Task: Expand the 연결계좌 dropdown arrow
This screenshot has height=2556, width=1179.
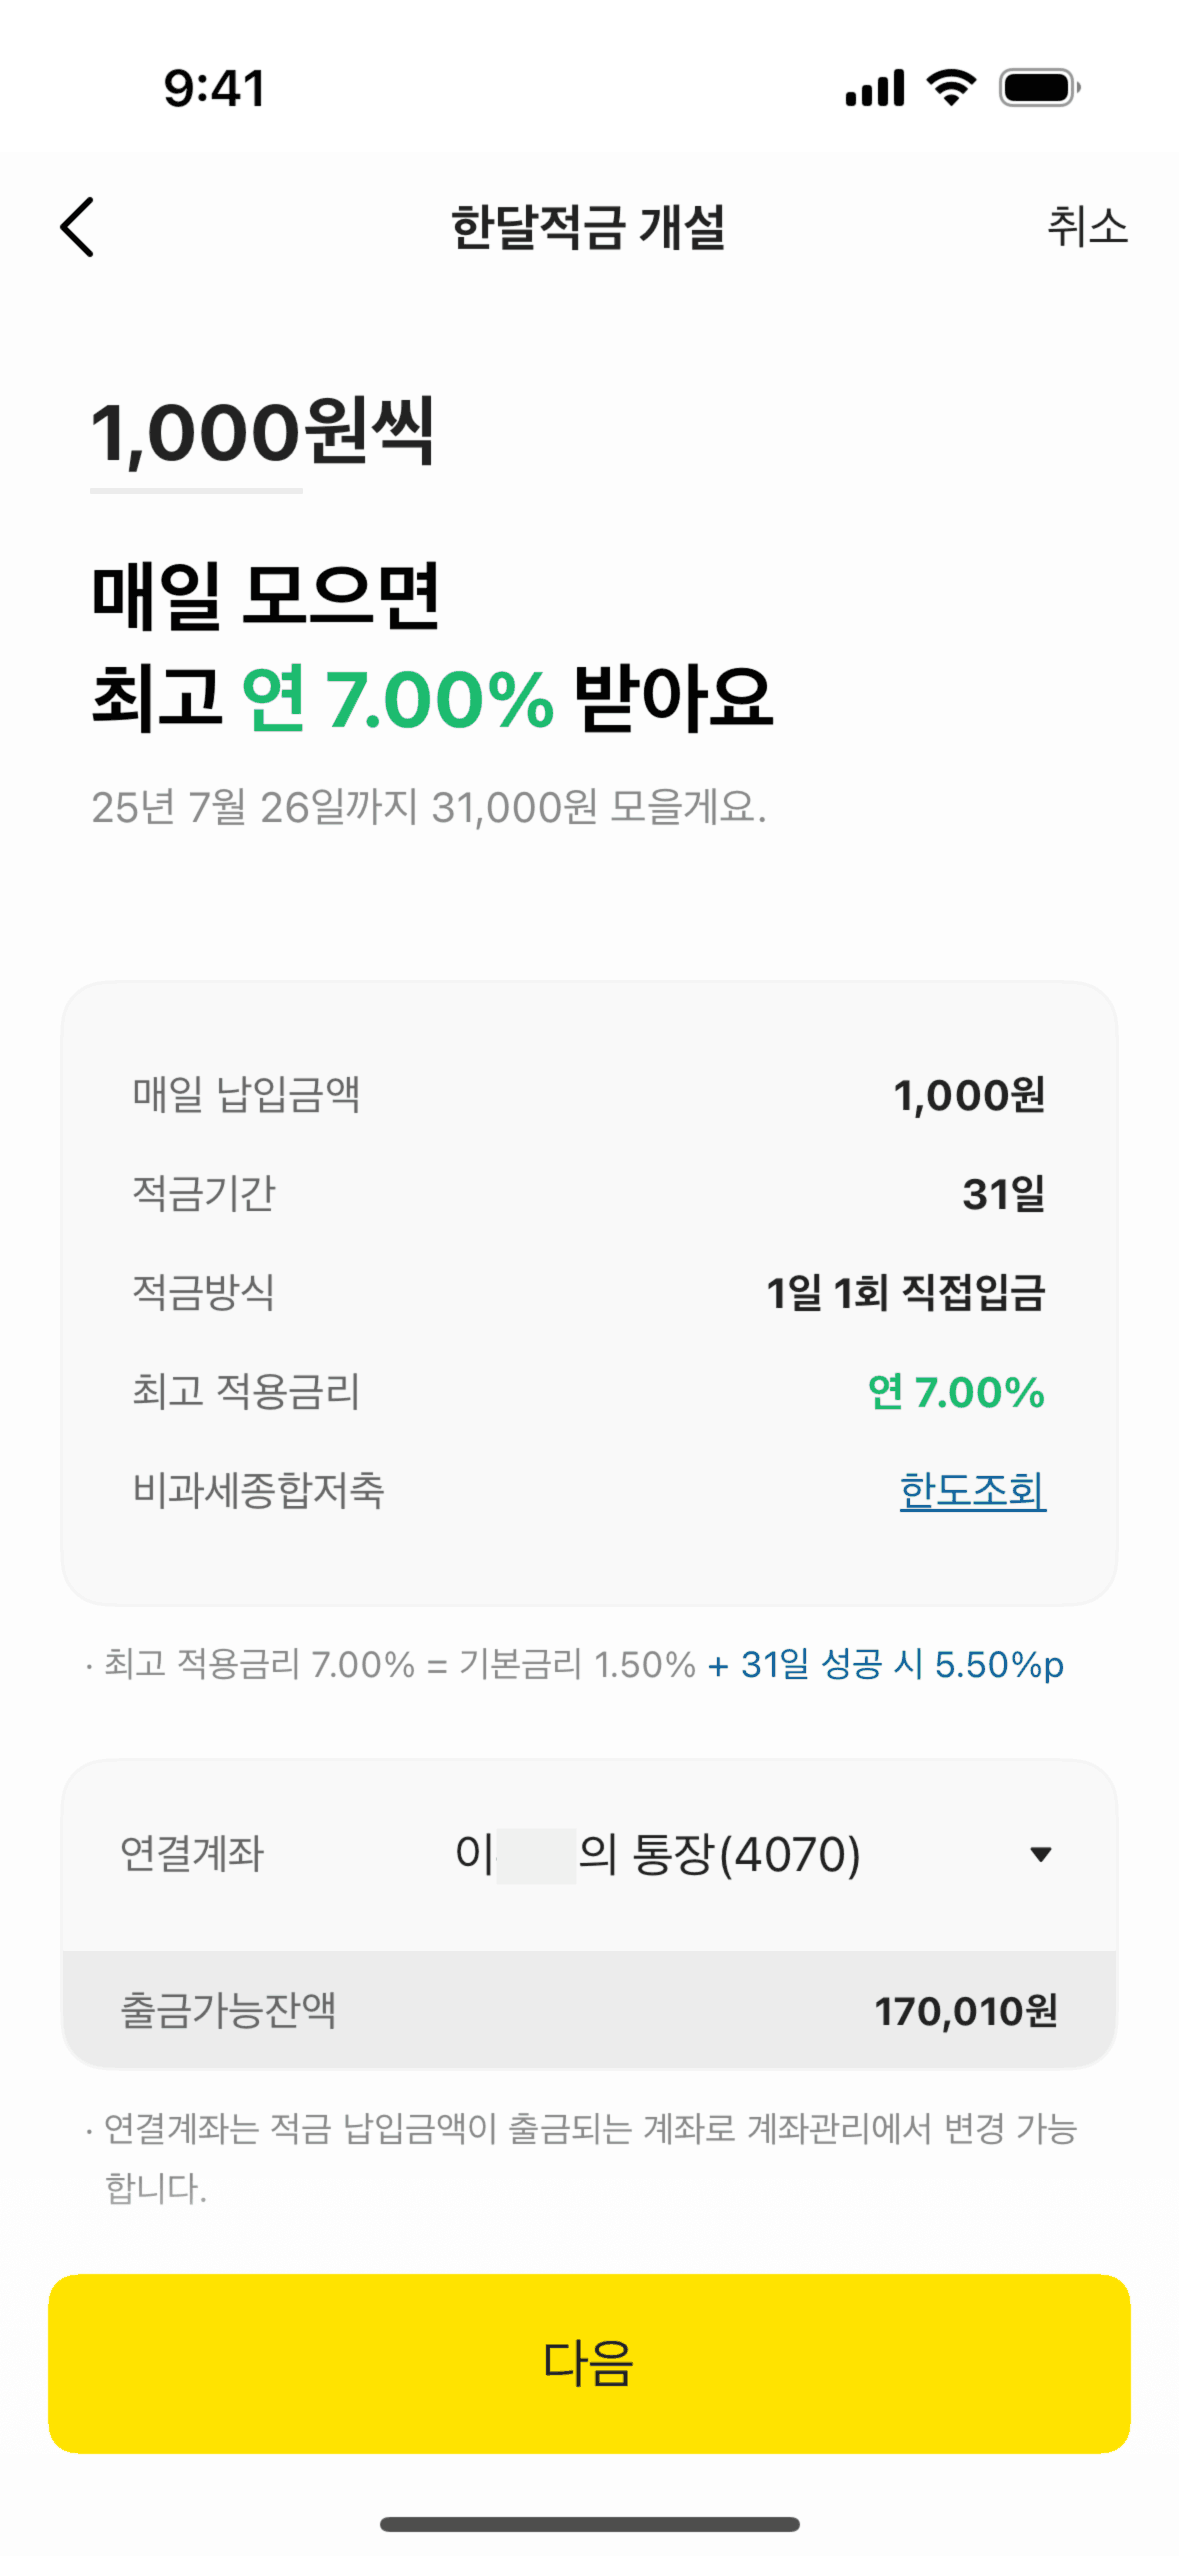Action: click(1040, 1854)
